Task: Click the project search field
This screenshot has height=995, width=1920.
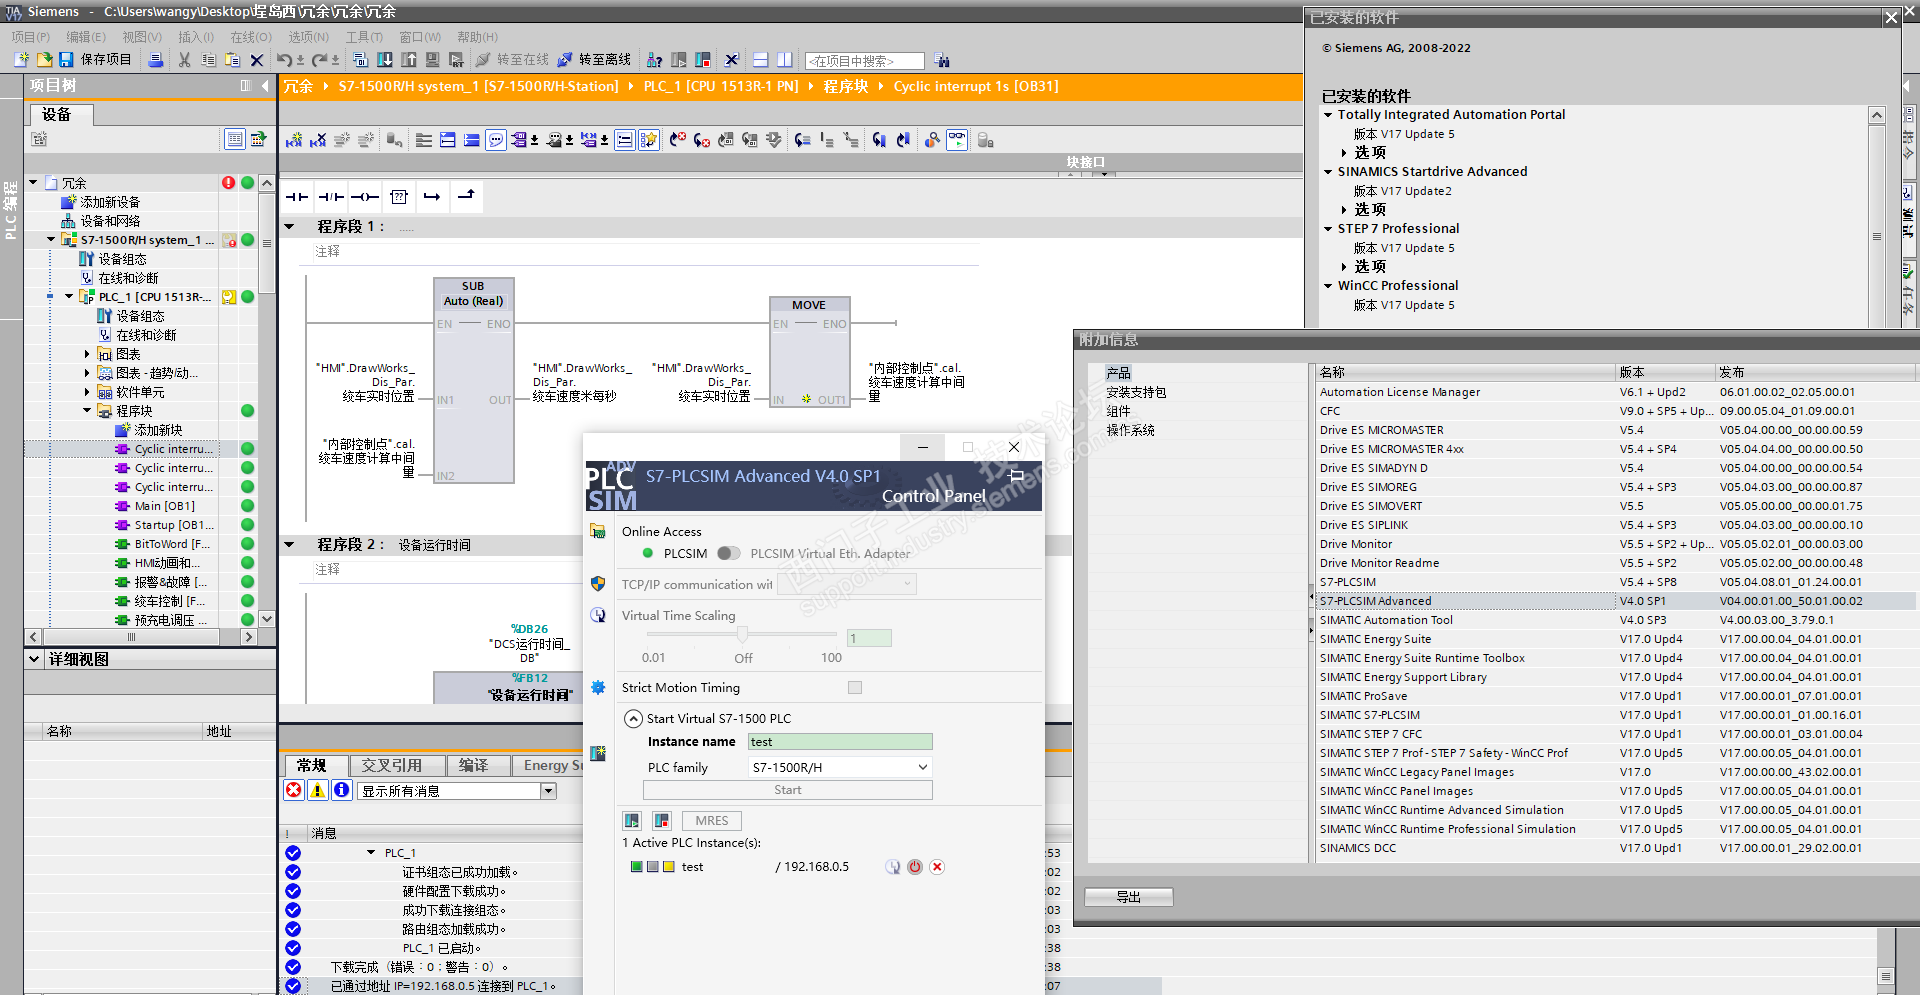Action: (x=864, y=61)
